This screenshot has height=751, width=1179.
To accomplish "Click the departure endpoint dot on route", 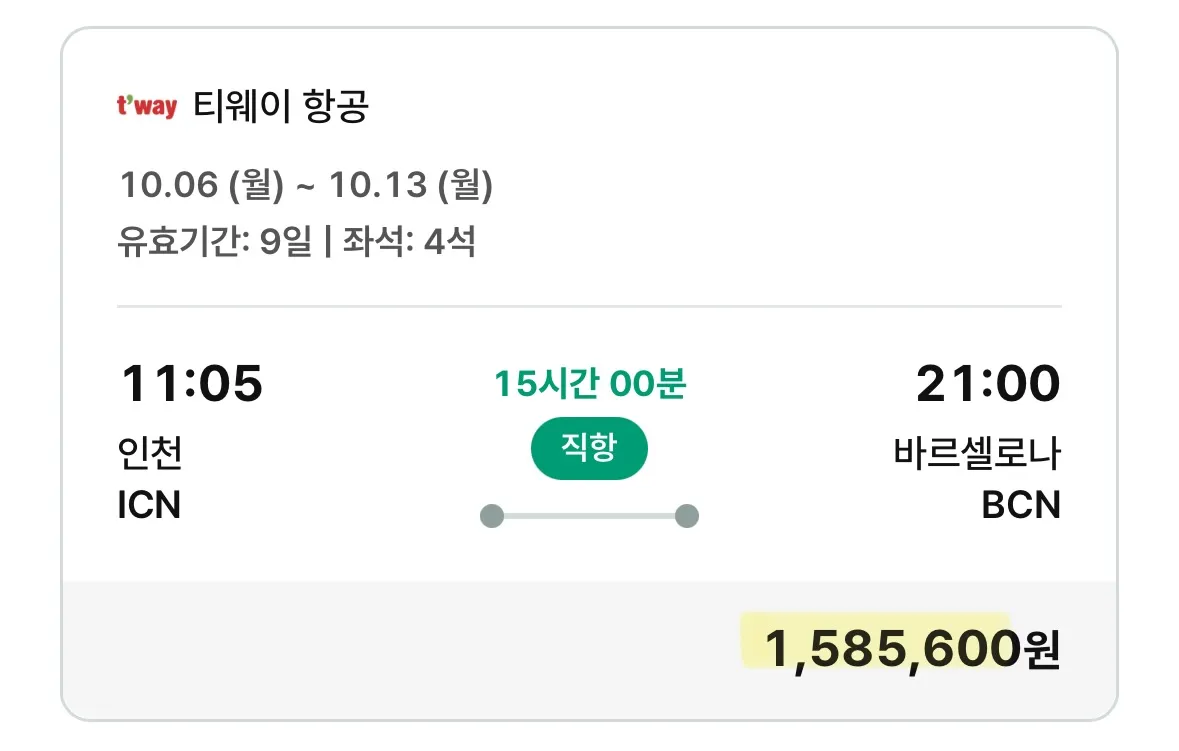I will (x=490, y=516).
